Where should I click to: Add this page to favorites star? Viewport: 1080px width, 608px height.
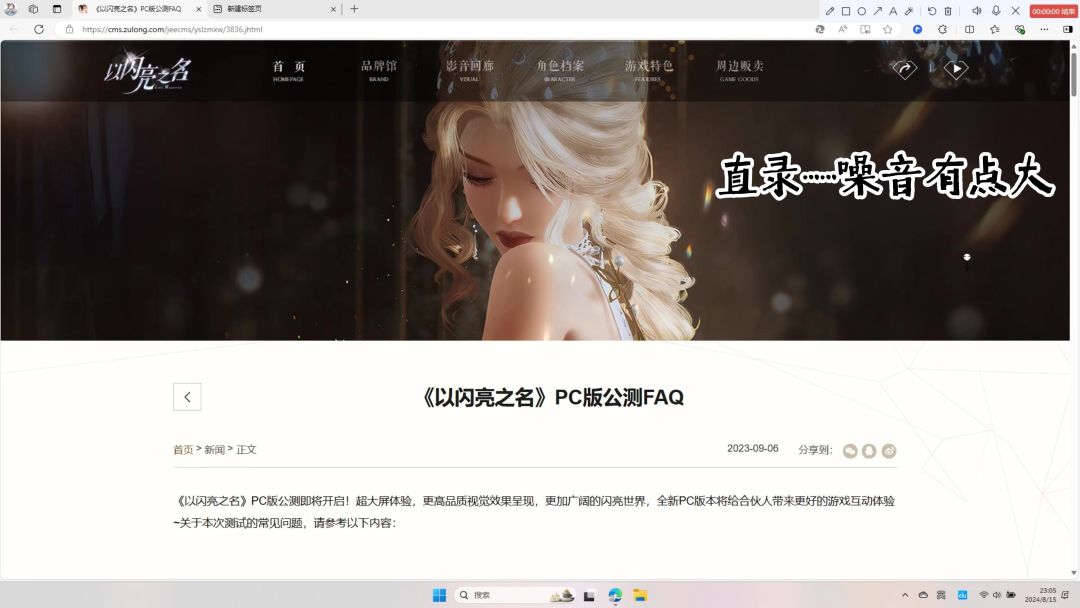(887, 30)
